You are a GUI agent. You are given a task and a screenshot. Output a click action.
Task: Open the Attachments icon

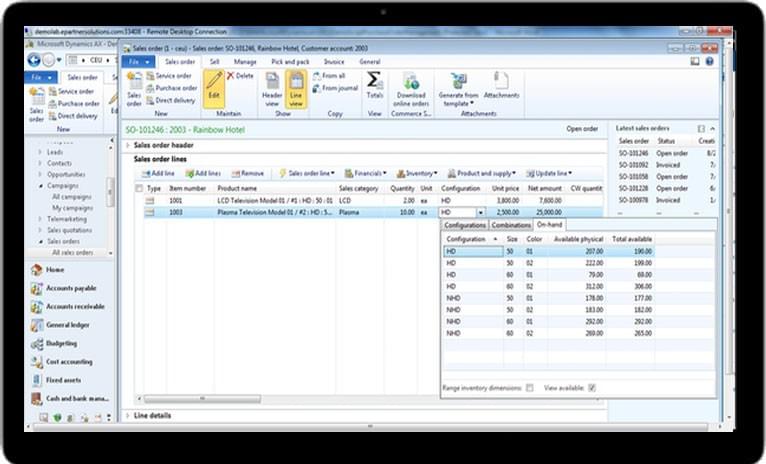501,81
